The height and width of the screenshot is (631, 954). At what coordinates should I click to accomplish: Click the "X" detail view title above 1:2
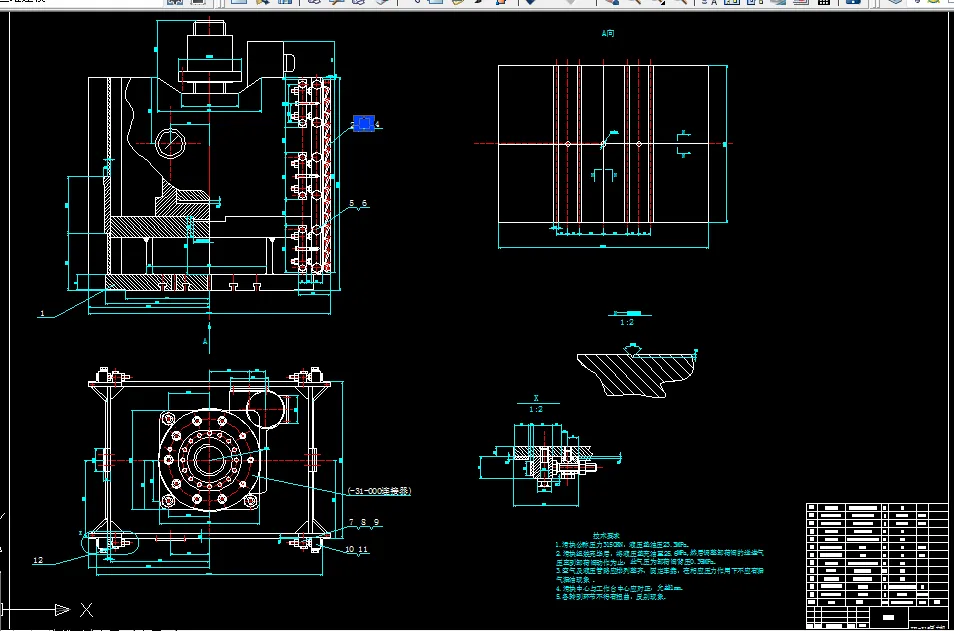[536, 398]
